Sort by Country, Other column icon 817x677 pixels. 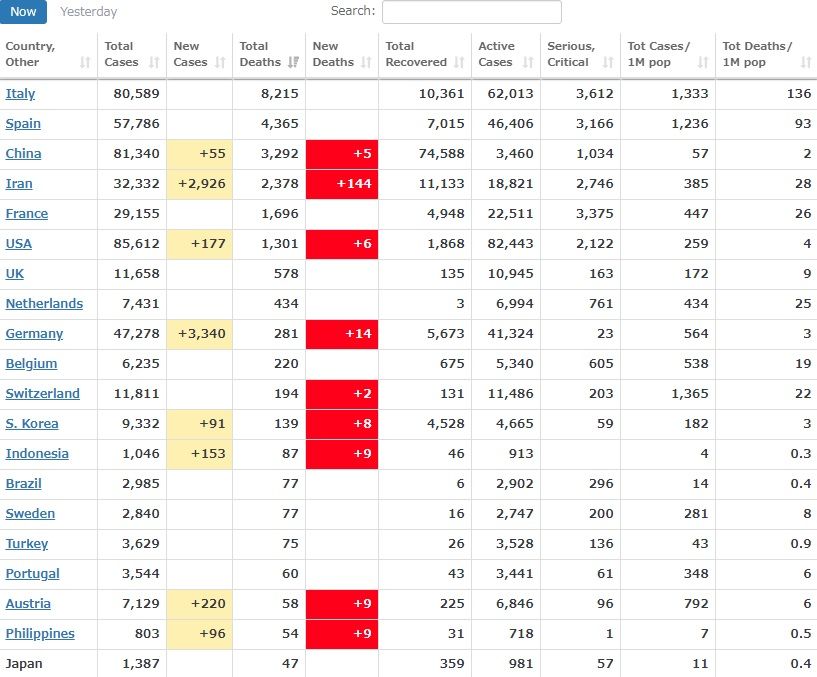(85, 62)
